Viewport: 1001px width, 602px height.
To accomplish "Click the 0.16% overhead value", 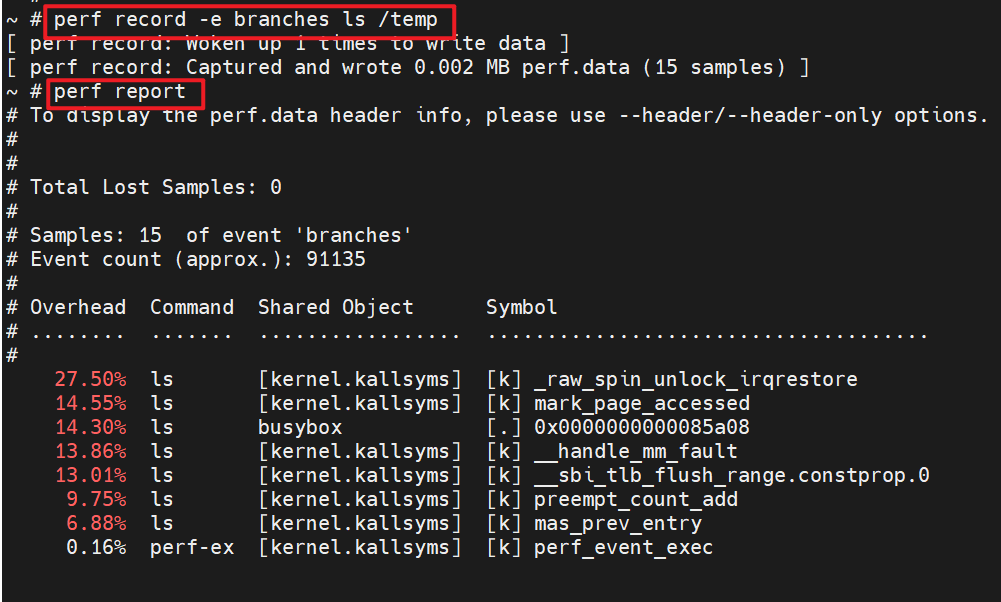I will point(96,548).
